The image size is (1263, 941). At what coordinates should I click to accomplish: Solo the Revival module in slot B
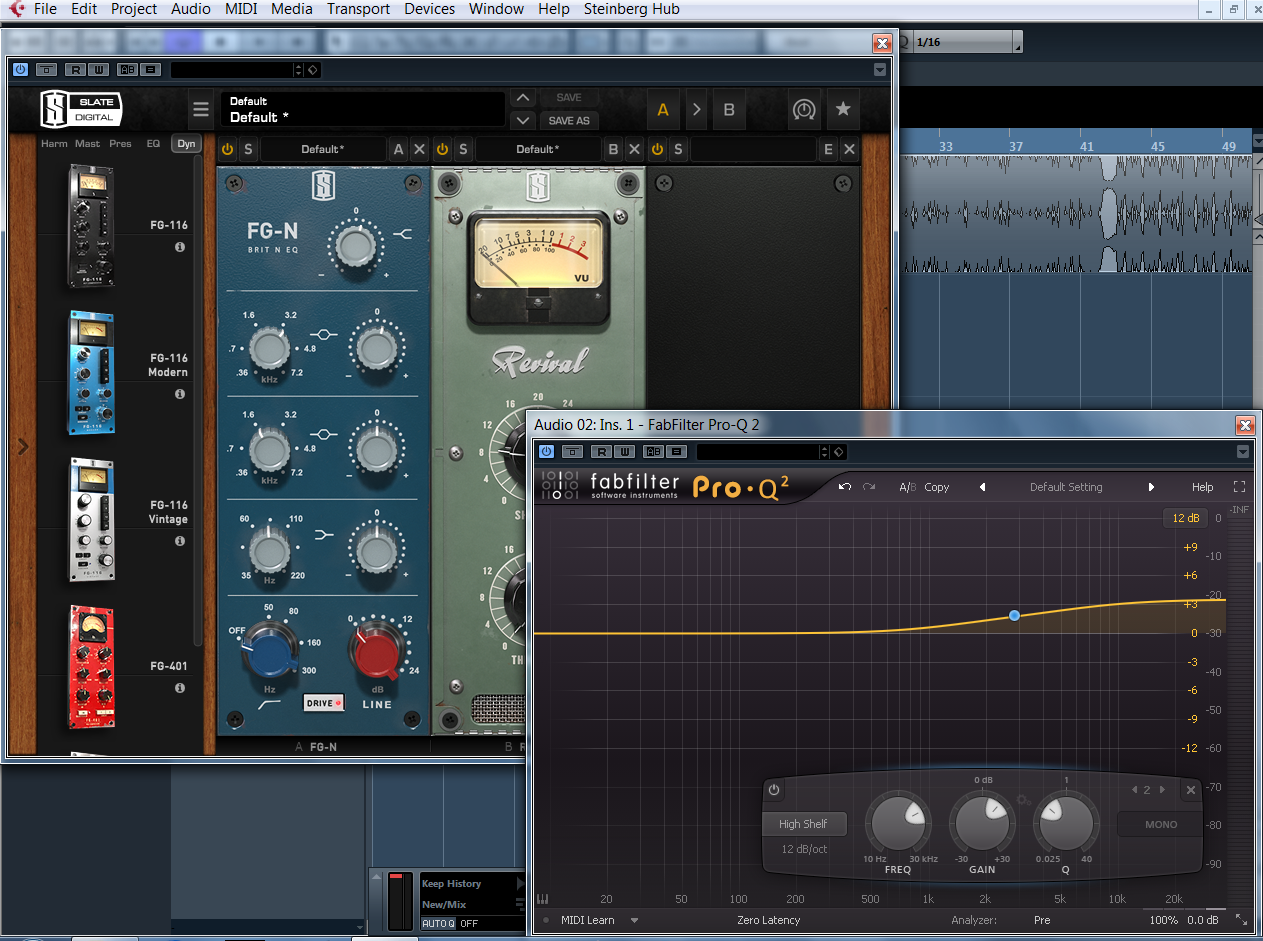coord(463,149)
